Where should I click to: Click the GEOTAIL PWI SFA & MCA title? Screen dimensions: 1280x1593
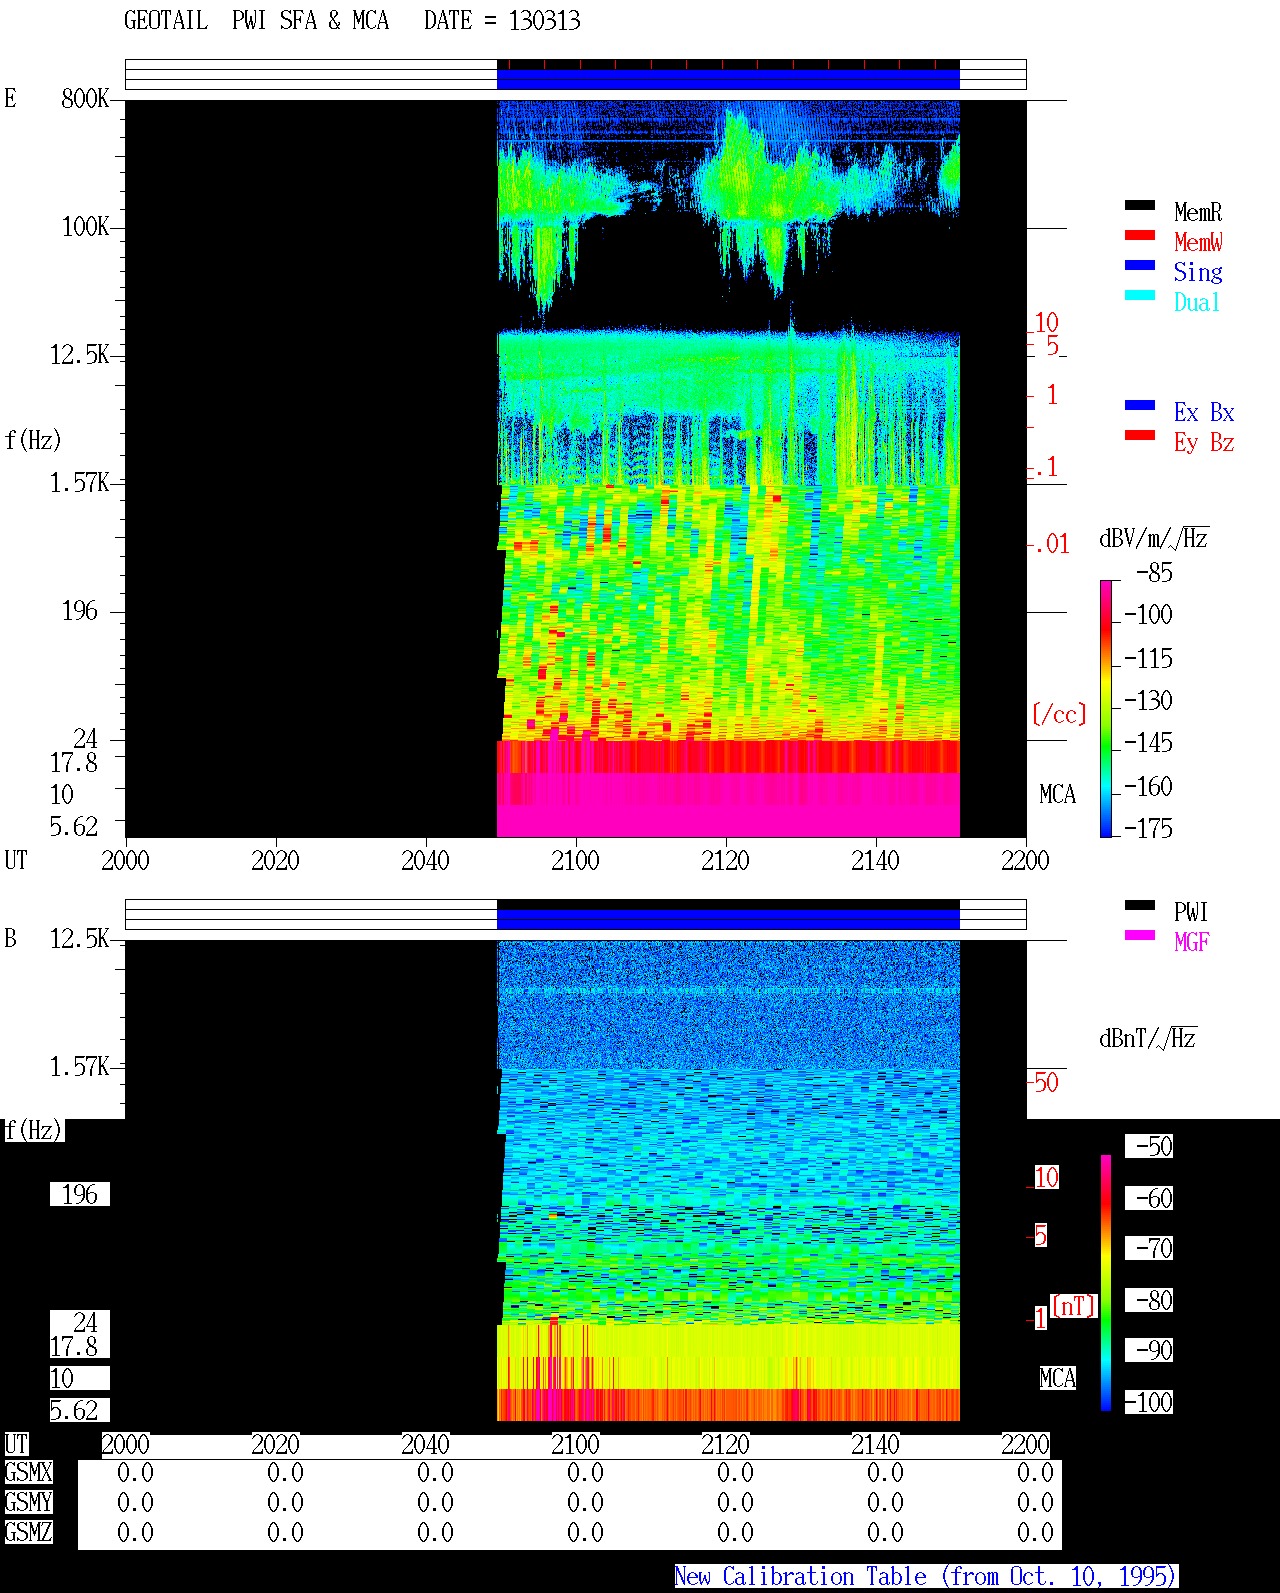tap(256, 21)
